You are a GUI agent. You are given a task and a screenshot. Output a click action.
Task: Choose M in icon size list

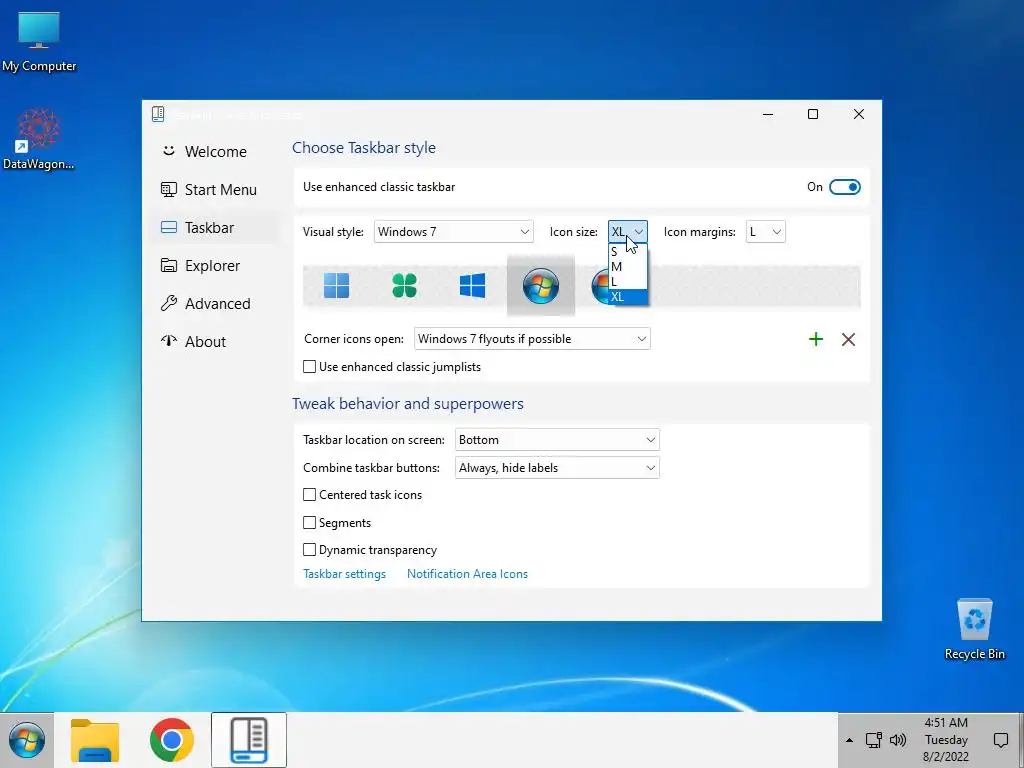point(628,266)
